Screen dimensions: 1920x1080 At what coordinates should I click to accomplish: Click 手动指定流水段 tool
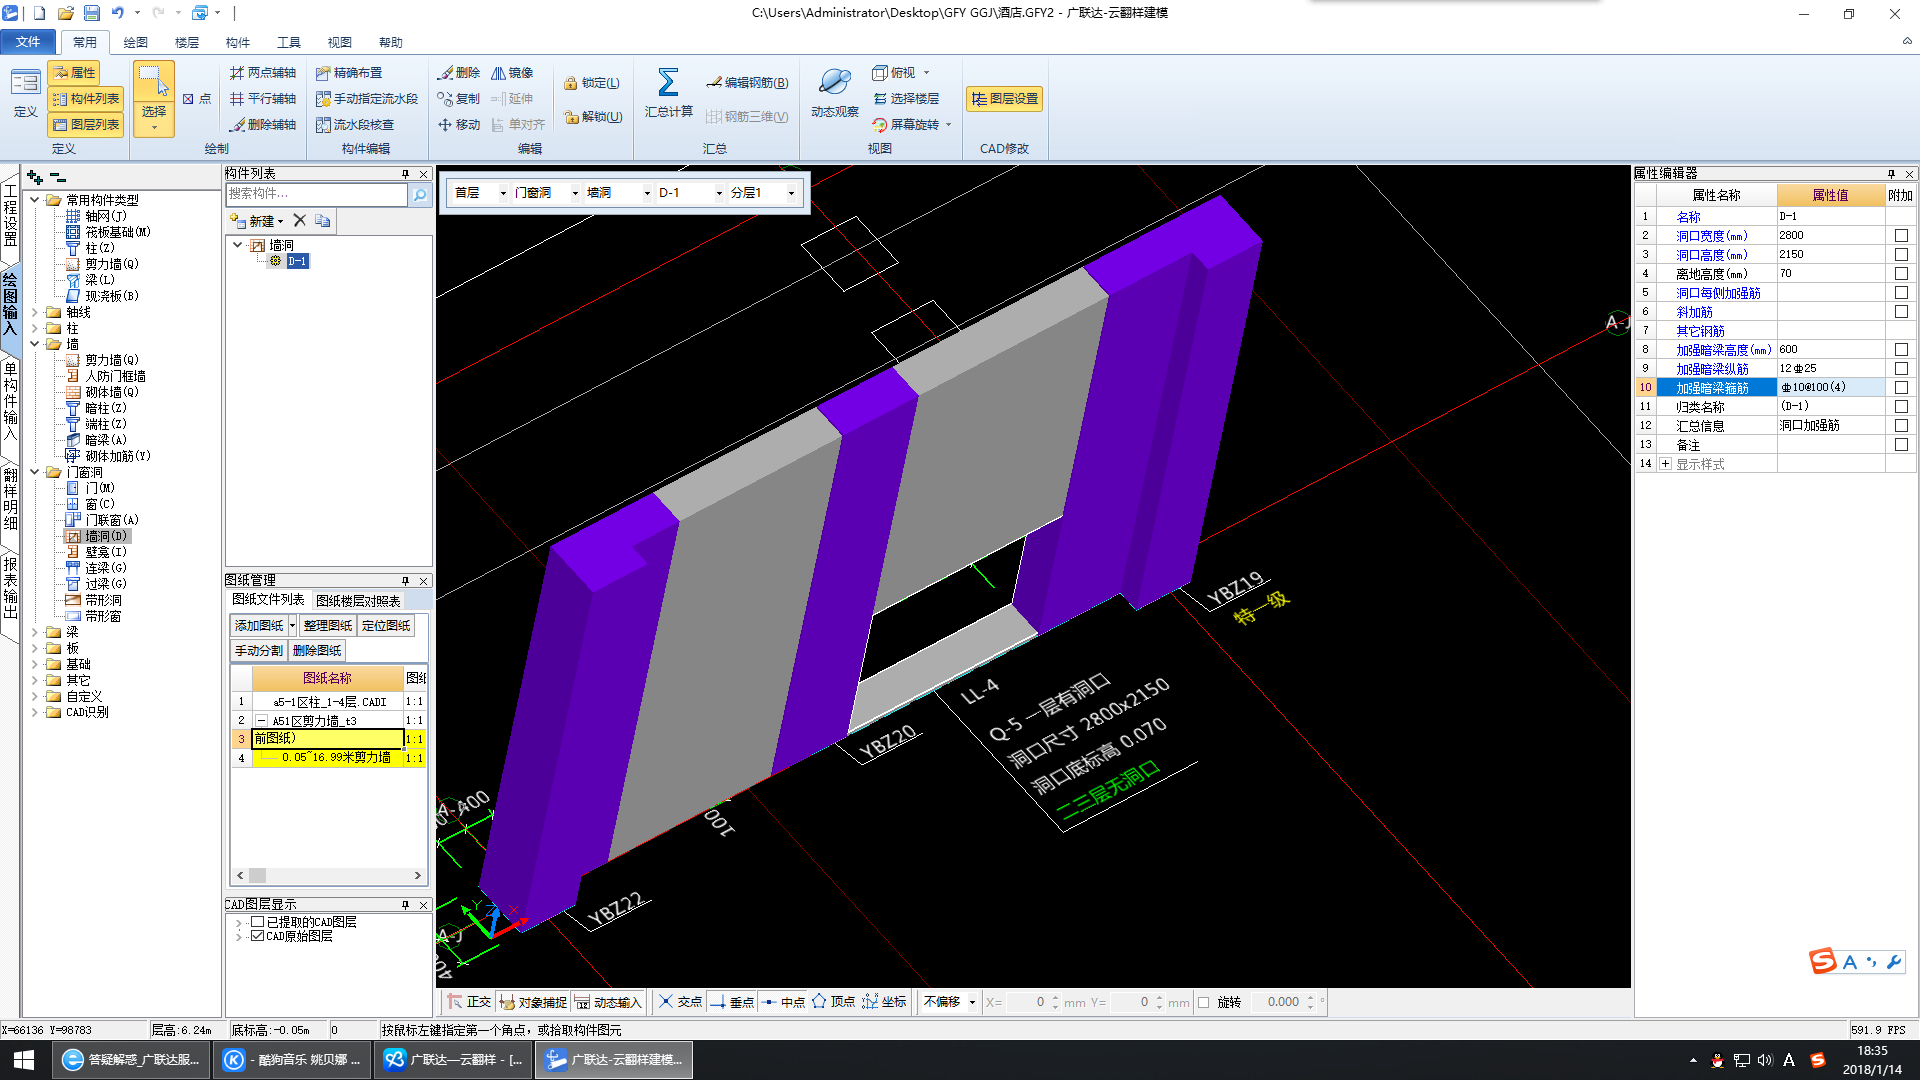[367, 99]
